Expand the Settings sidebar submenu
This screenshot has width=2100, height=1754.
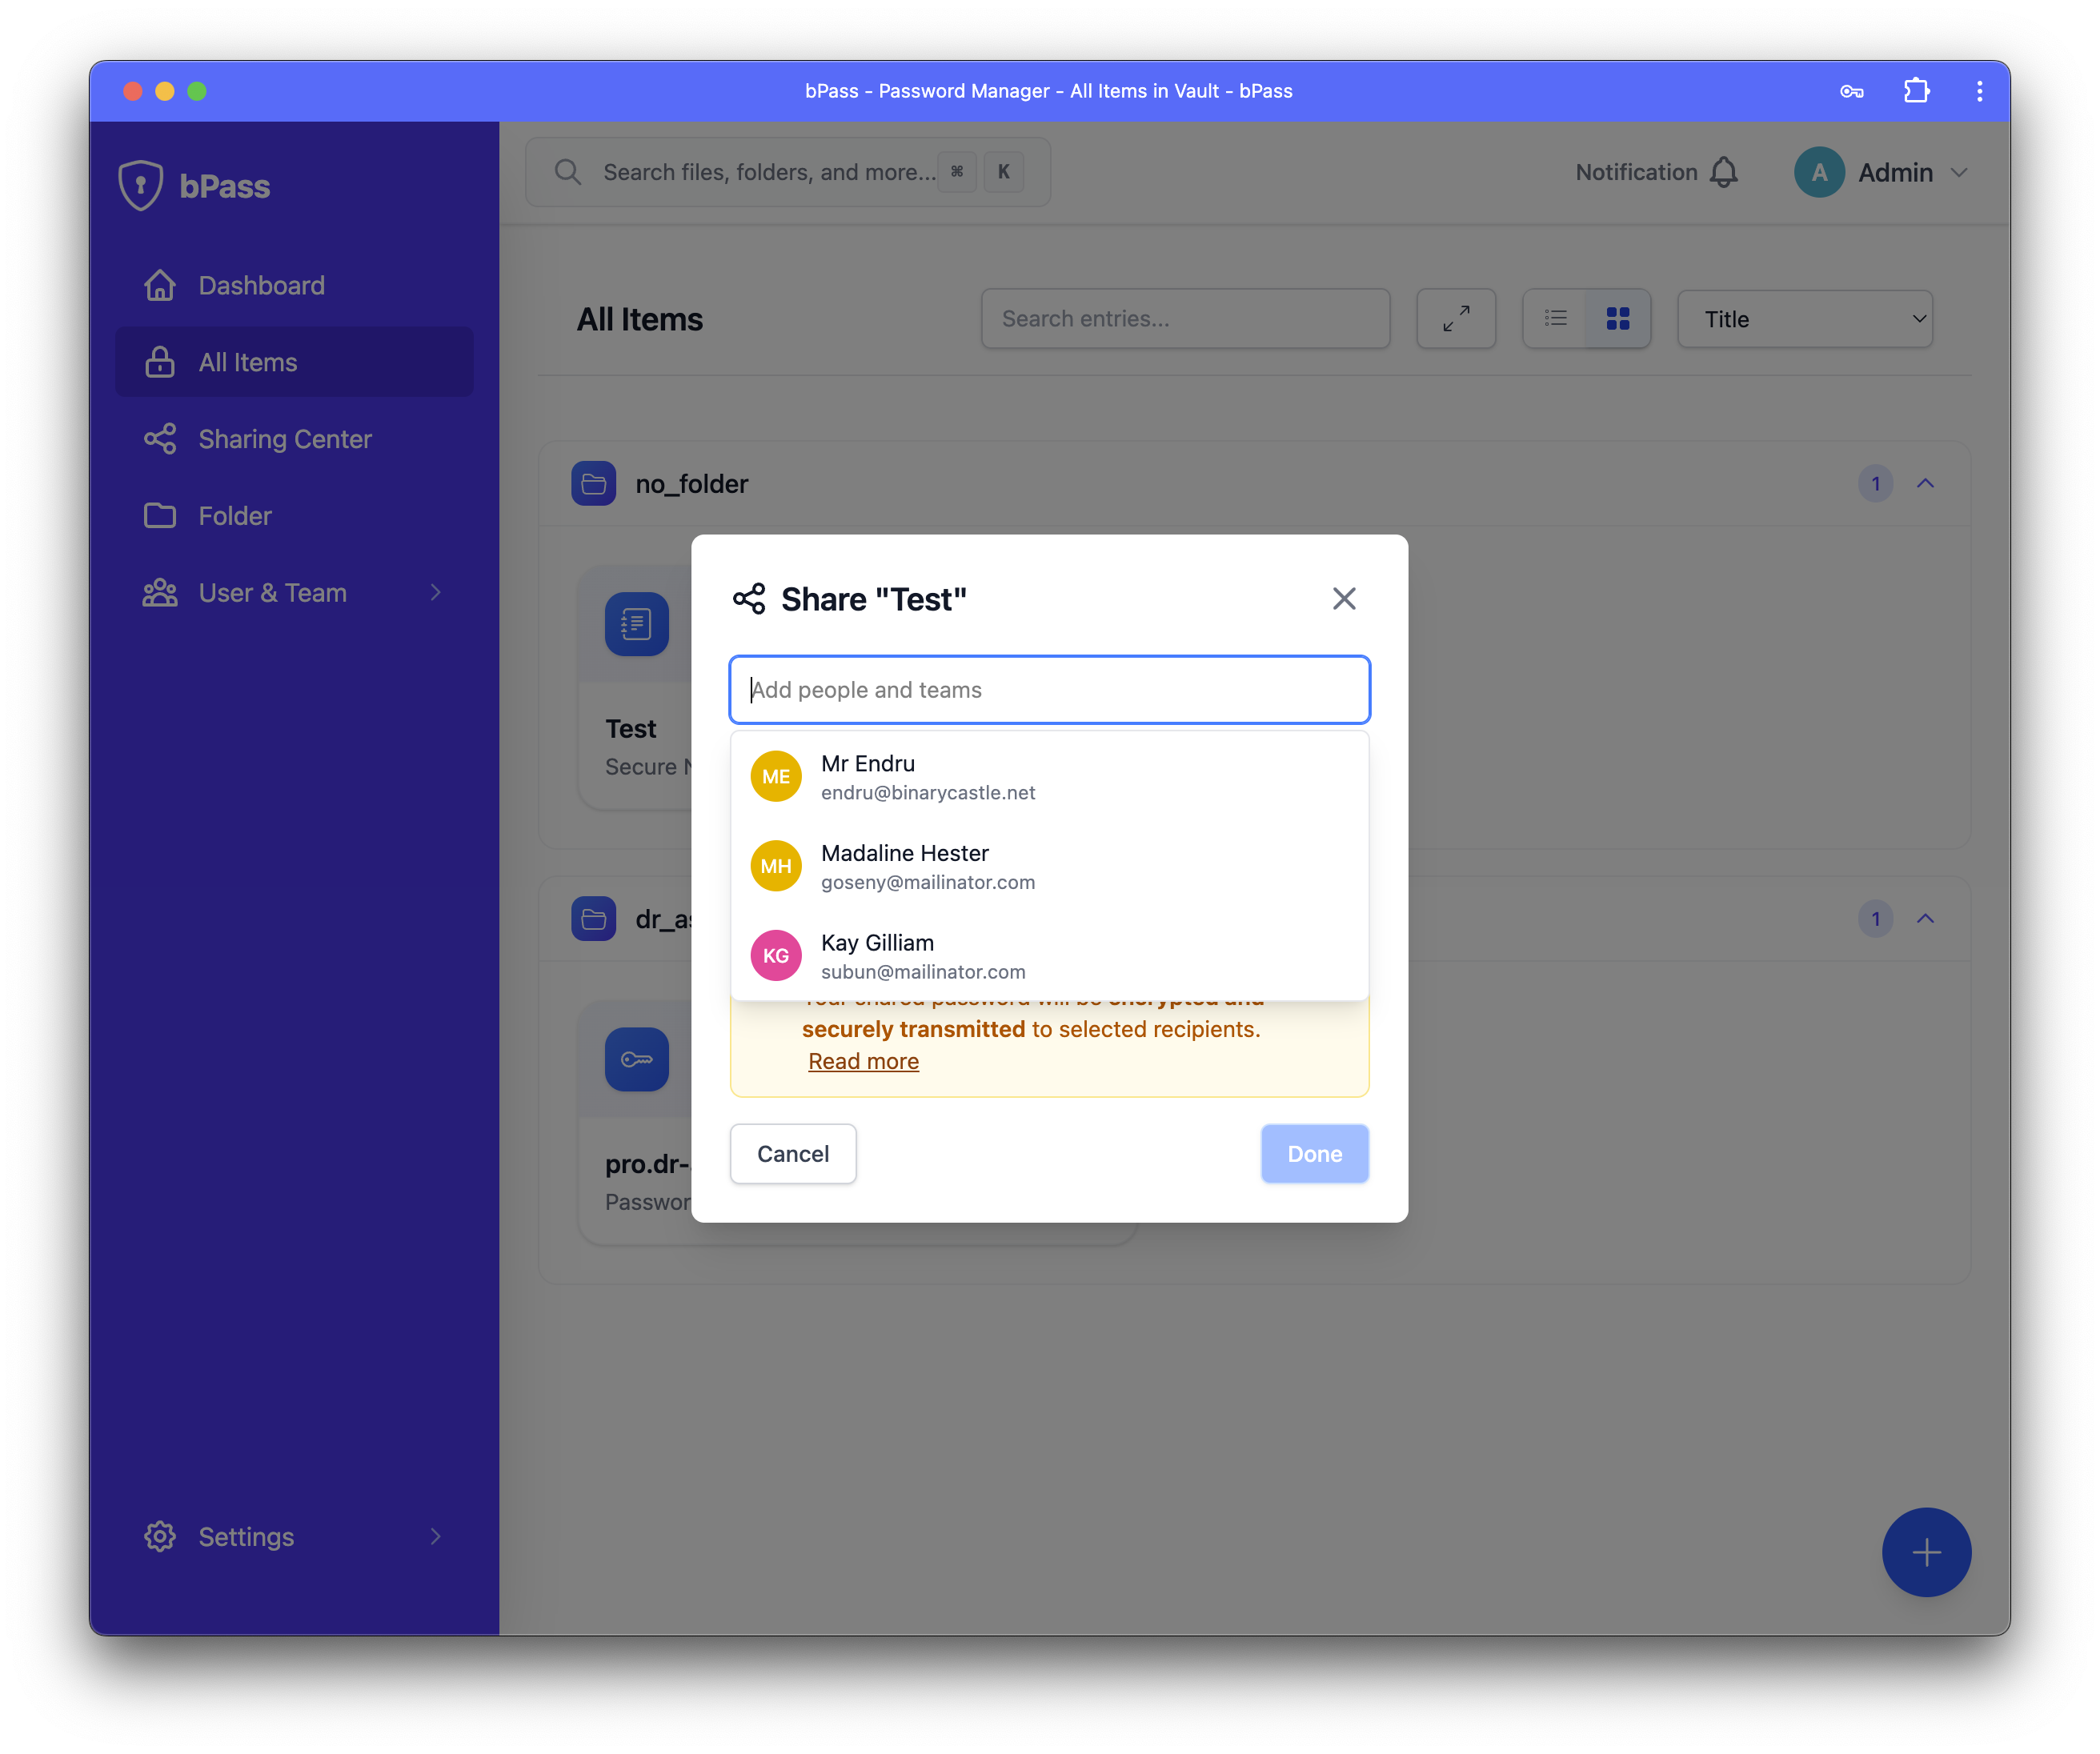pos(435,1536)
